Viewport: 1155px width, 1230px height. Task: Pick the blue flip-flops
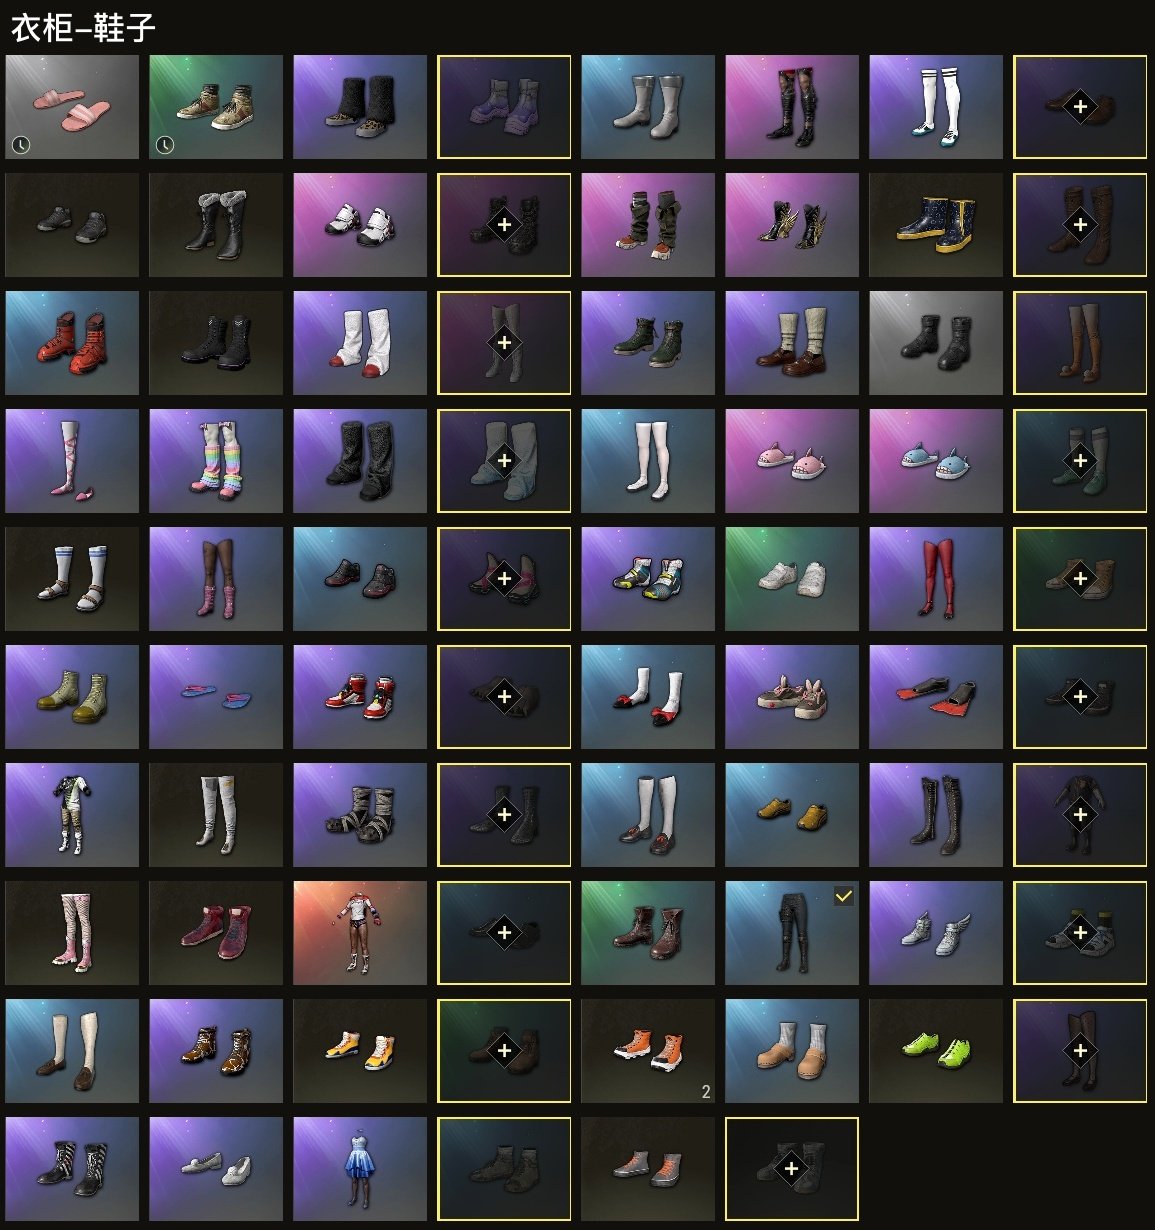[216, 697]
